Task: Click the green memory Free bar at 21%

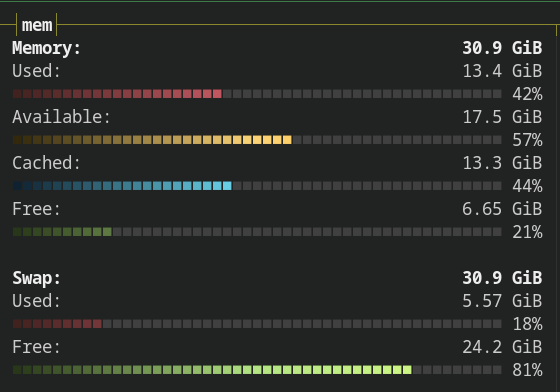Action: click(257, 232)
